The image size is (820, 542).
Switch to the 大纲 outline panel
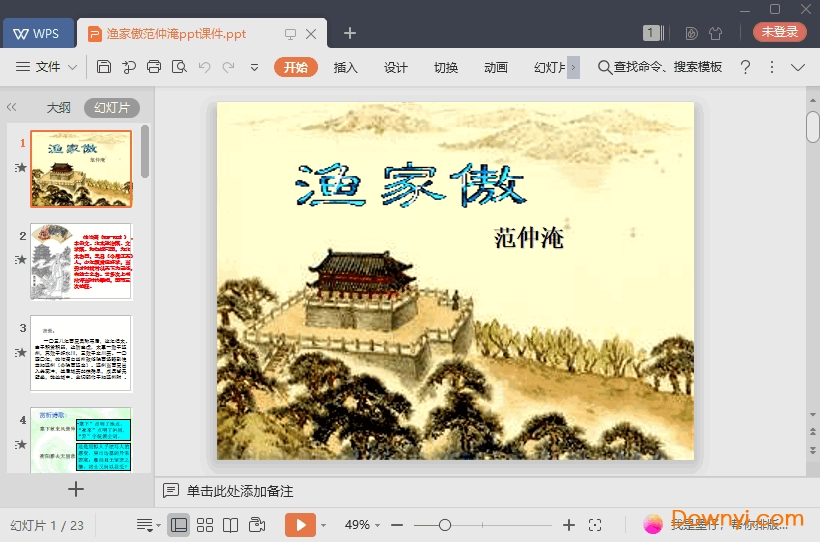pos(59,108)
